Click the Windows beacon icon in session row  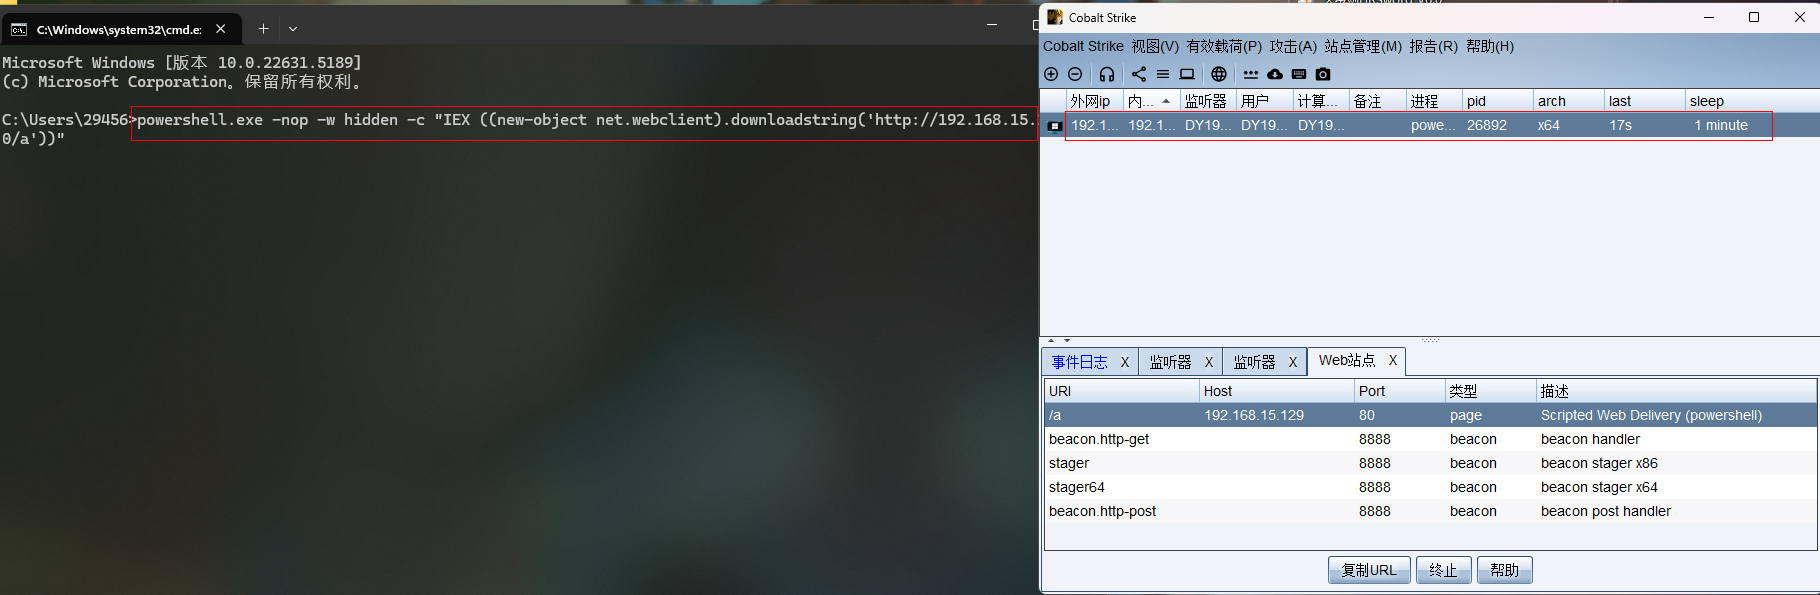[1054, 126]
